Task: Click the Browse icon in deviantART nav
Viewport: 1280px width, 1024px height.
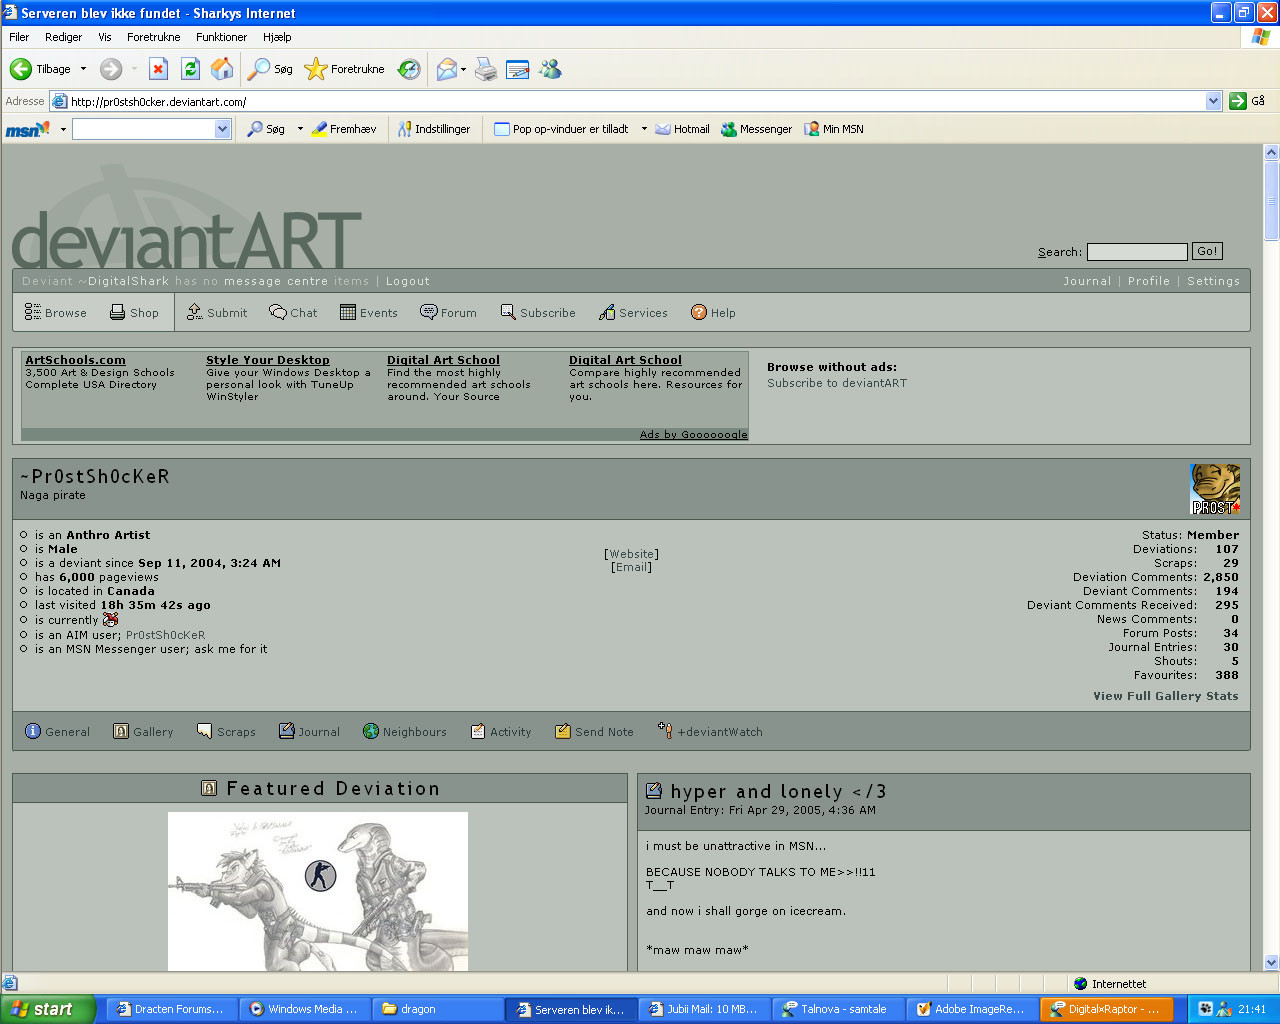Action: 32,312
